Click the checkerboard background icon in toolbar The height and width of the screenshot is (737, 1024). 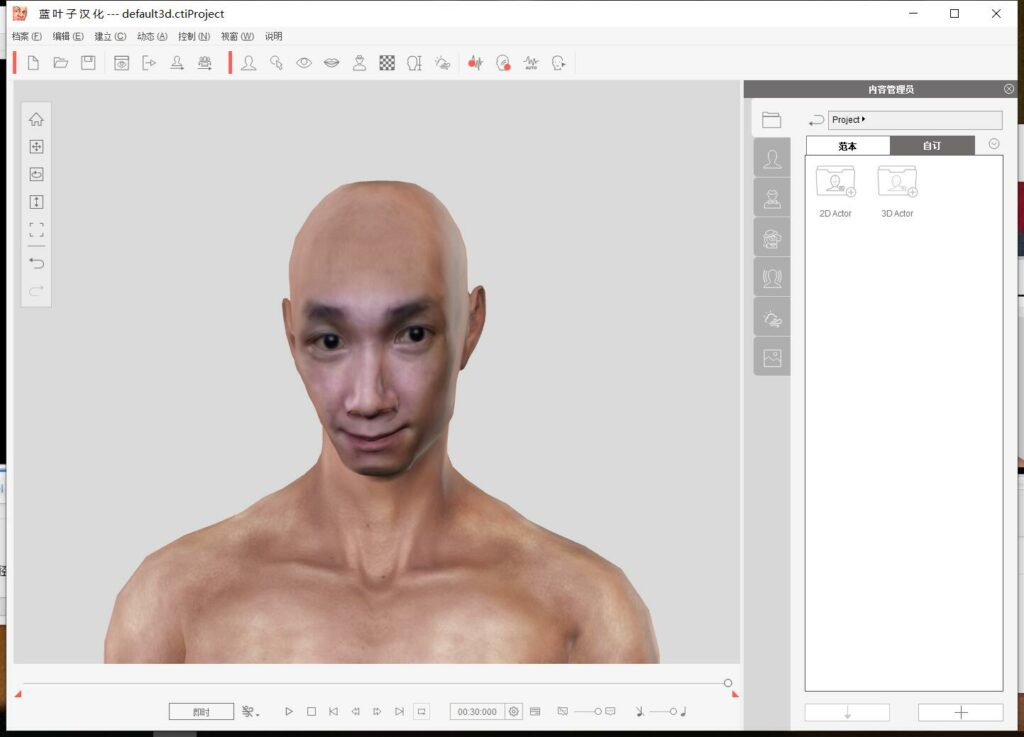(387, 63)
